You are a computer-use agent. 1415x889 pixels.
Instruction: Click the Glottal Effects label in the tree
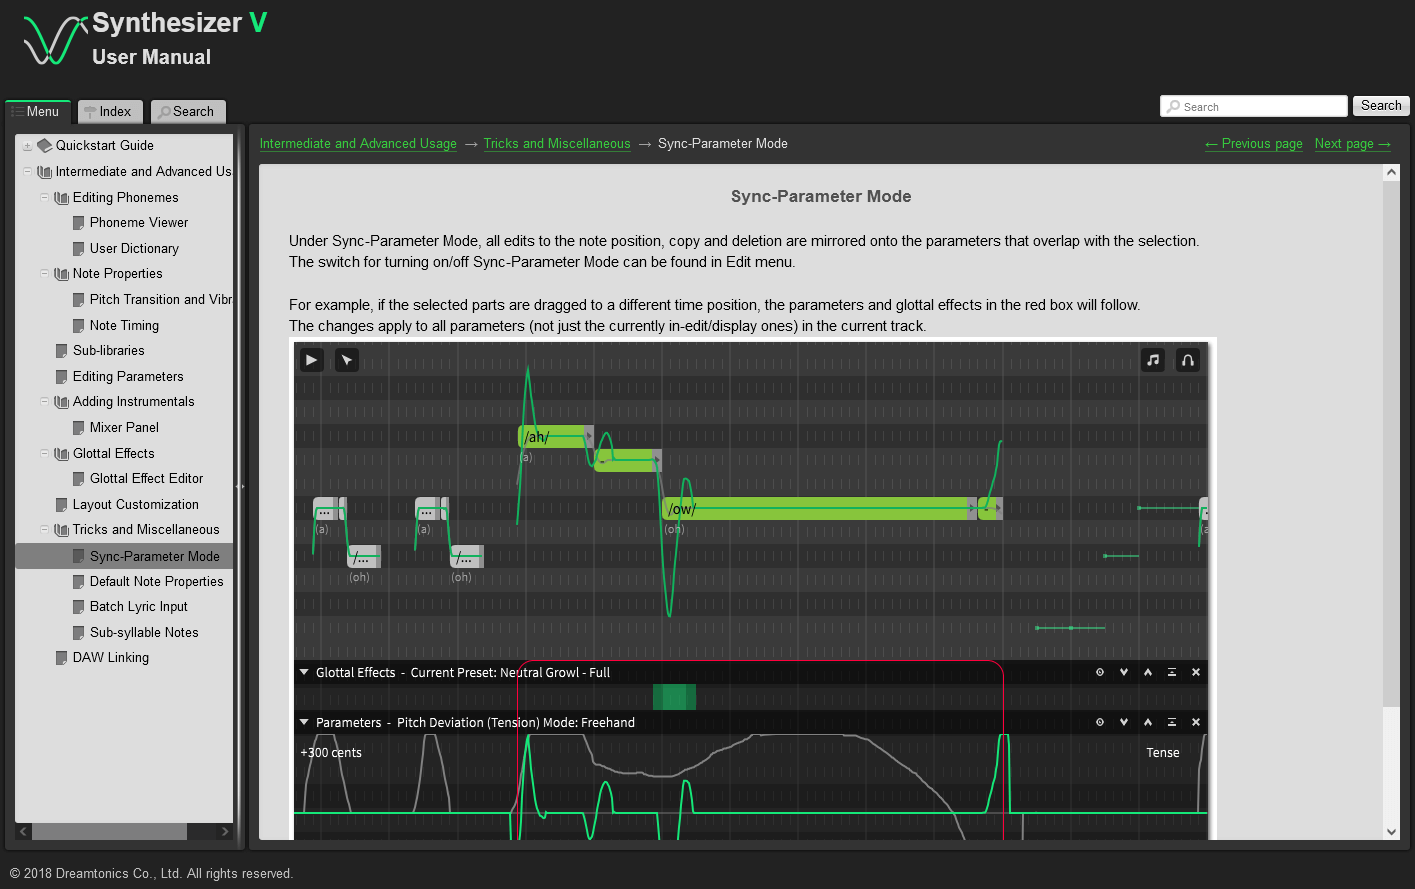(114, 454)
